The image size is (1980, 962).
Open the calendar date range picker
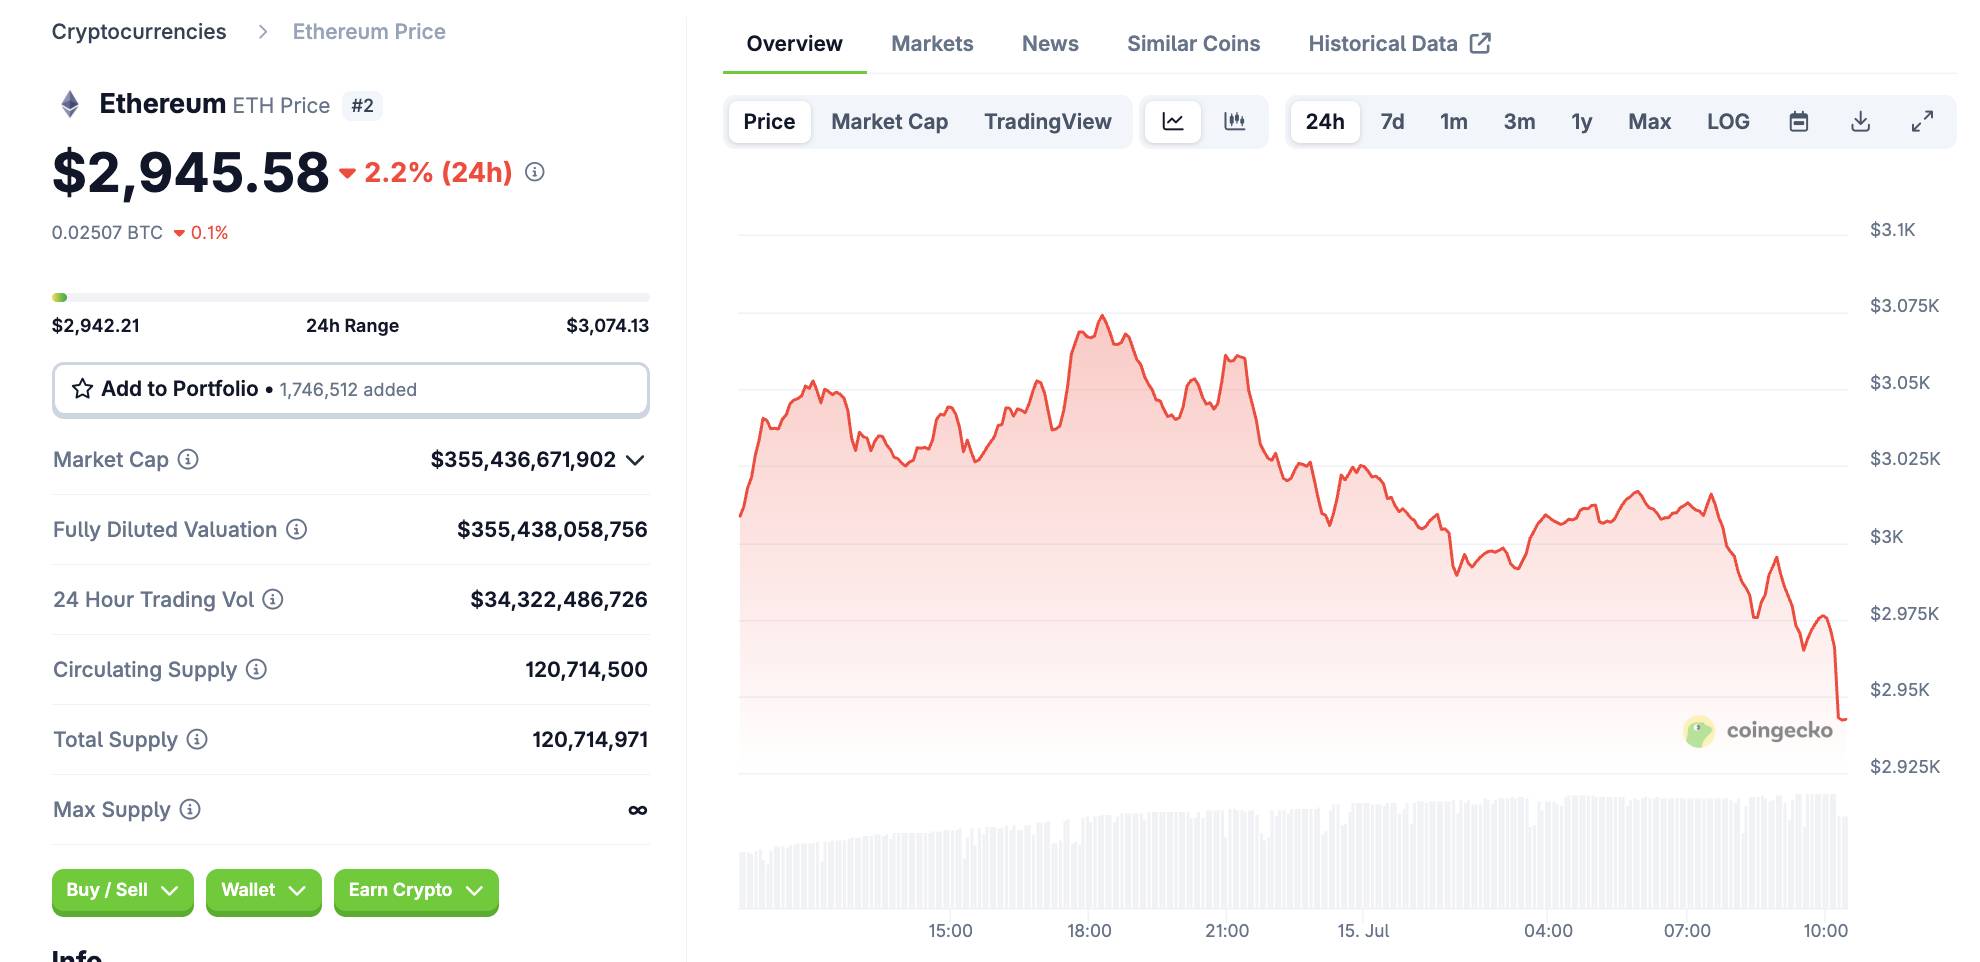(1799, 122)
